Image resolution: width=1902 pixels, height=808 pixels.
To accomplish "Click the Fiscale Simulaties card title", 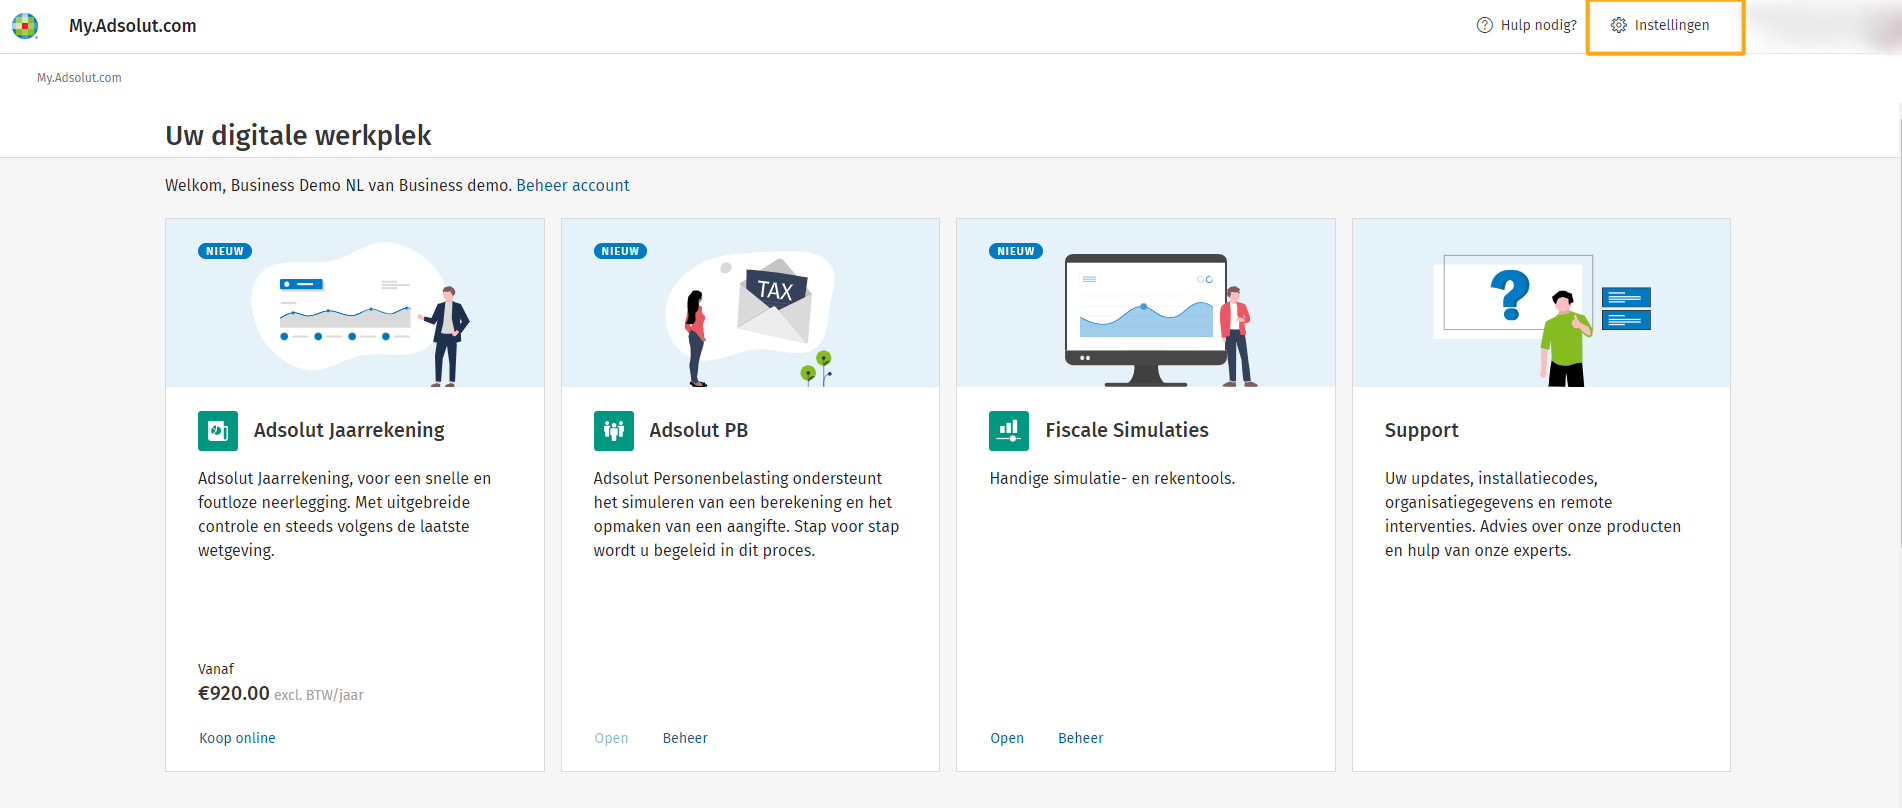I will (x=1127, y=430).
